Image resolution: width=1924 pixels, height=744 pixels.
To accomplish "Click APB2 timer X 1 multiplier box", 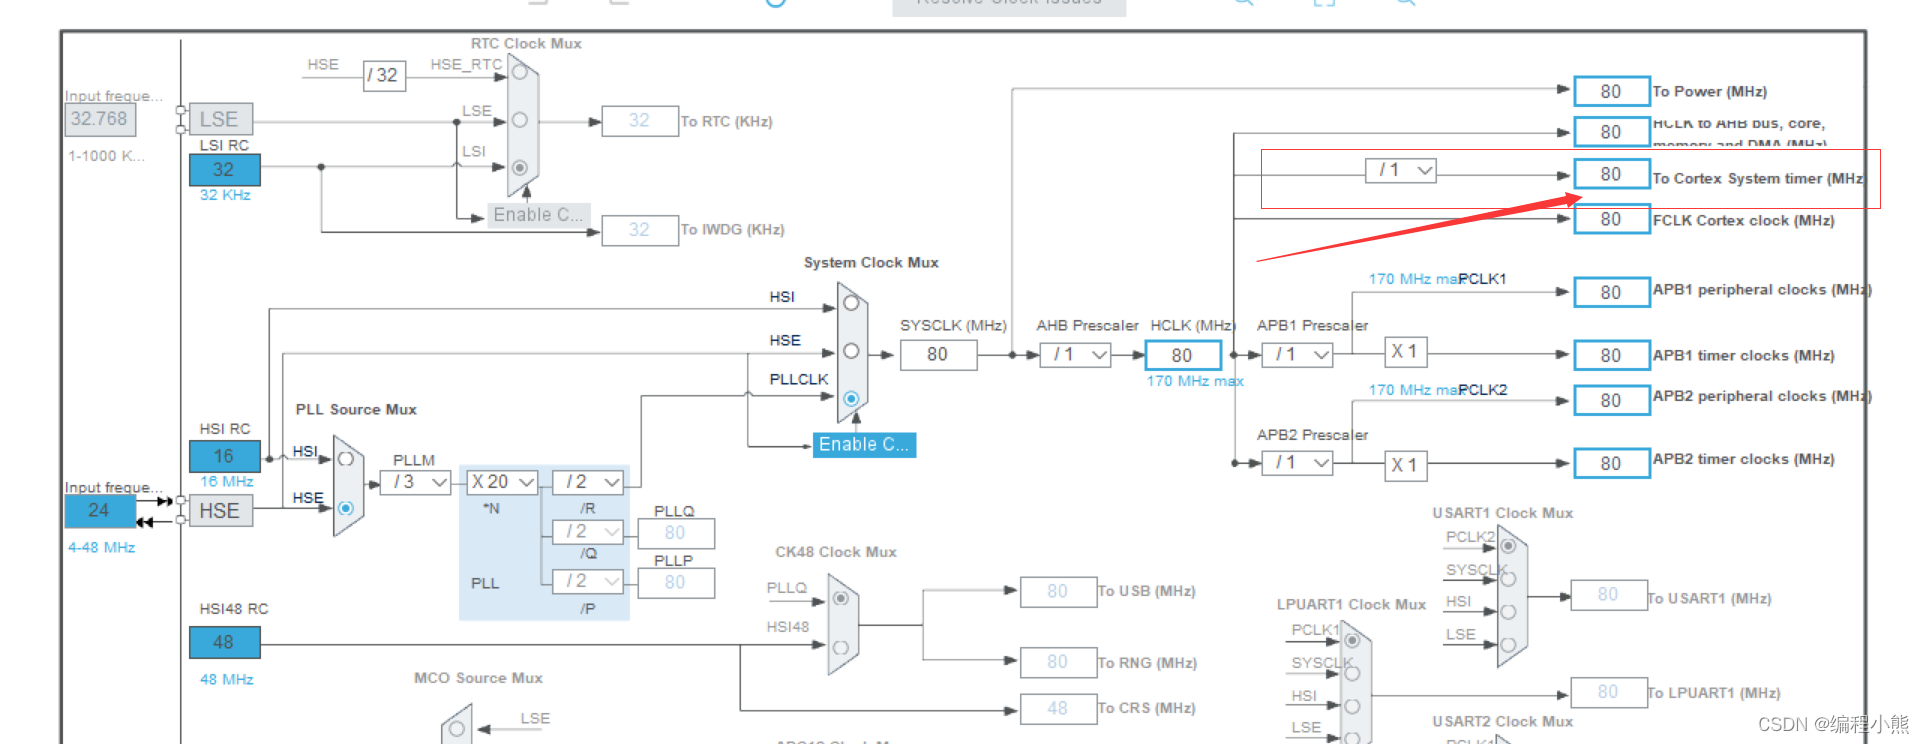I will [x=1405, y=465].
